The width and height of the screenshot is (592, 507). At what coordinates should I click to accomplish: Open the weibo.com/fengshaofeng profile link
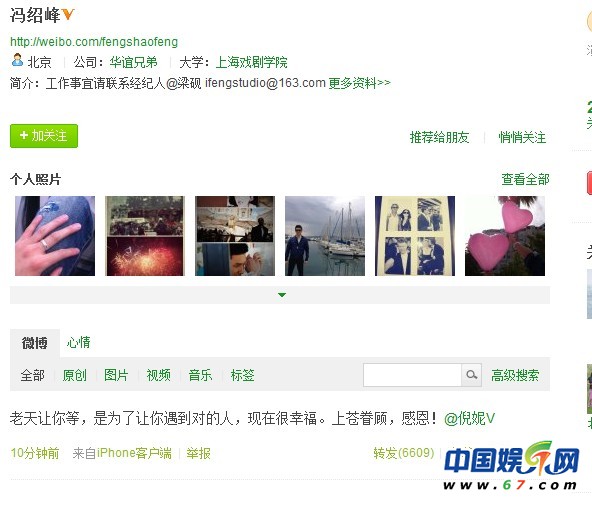point(94,42)
